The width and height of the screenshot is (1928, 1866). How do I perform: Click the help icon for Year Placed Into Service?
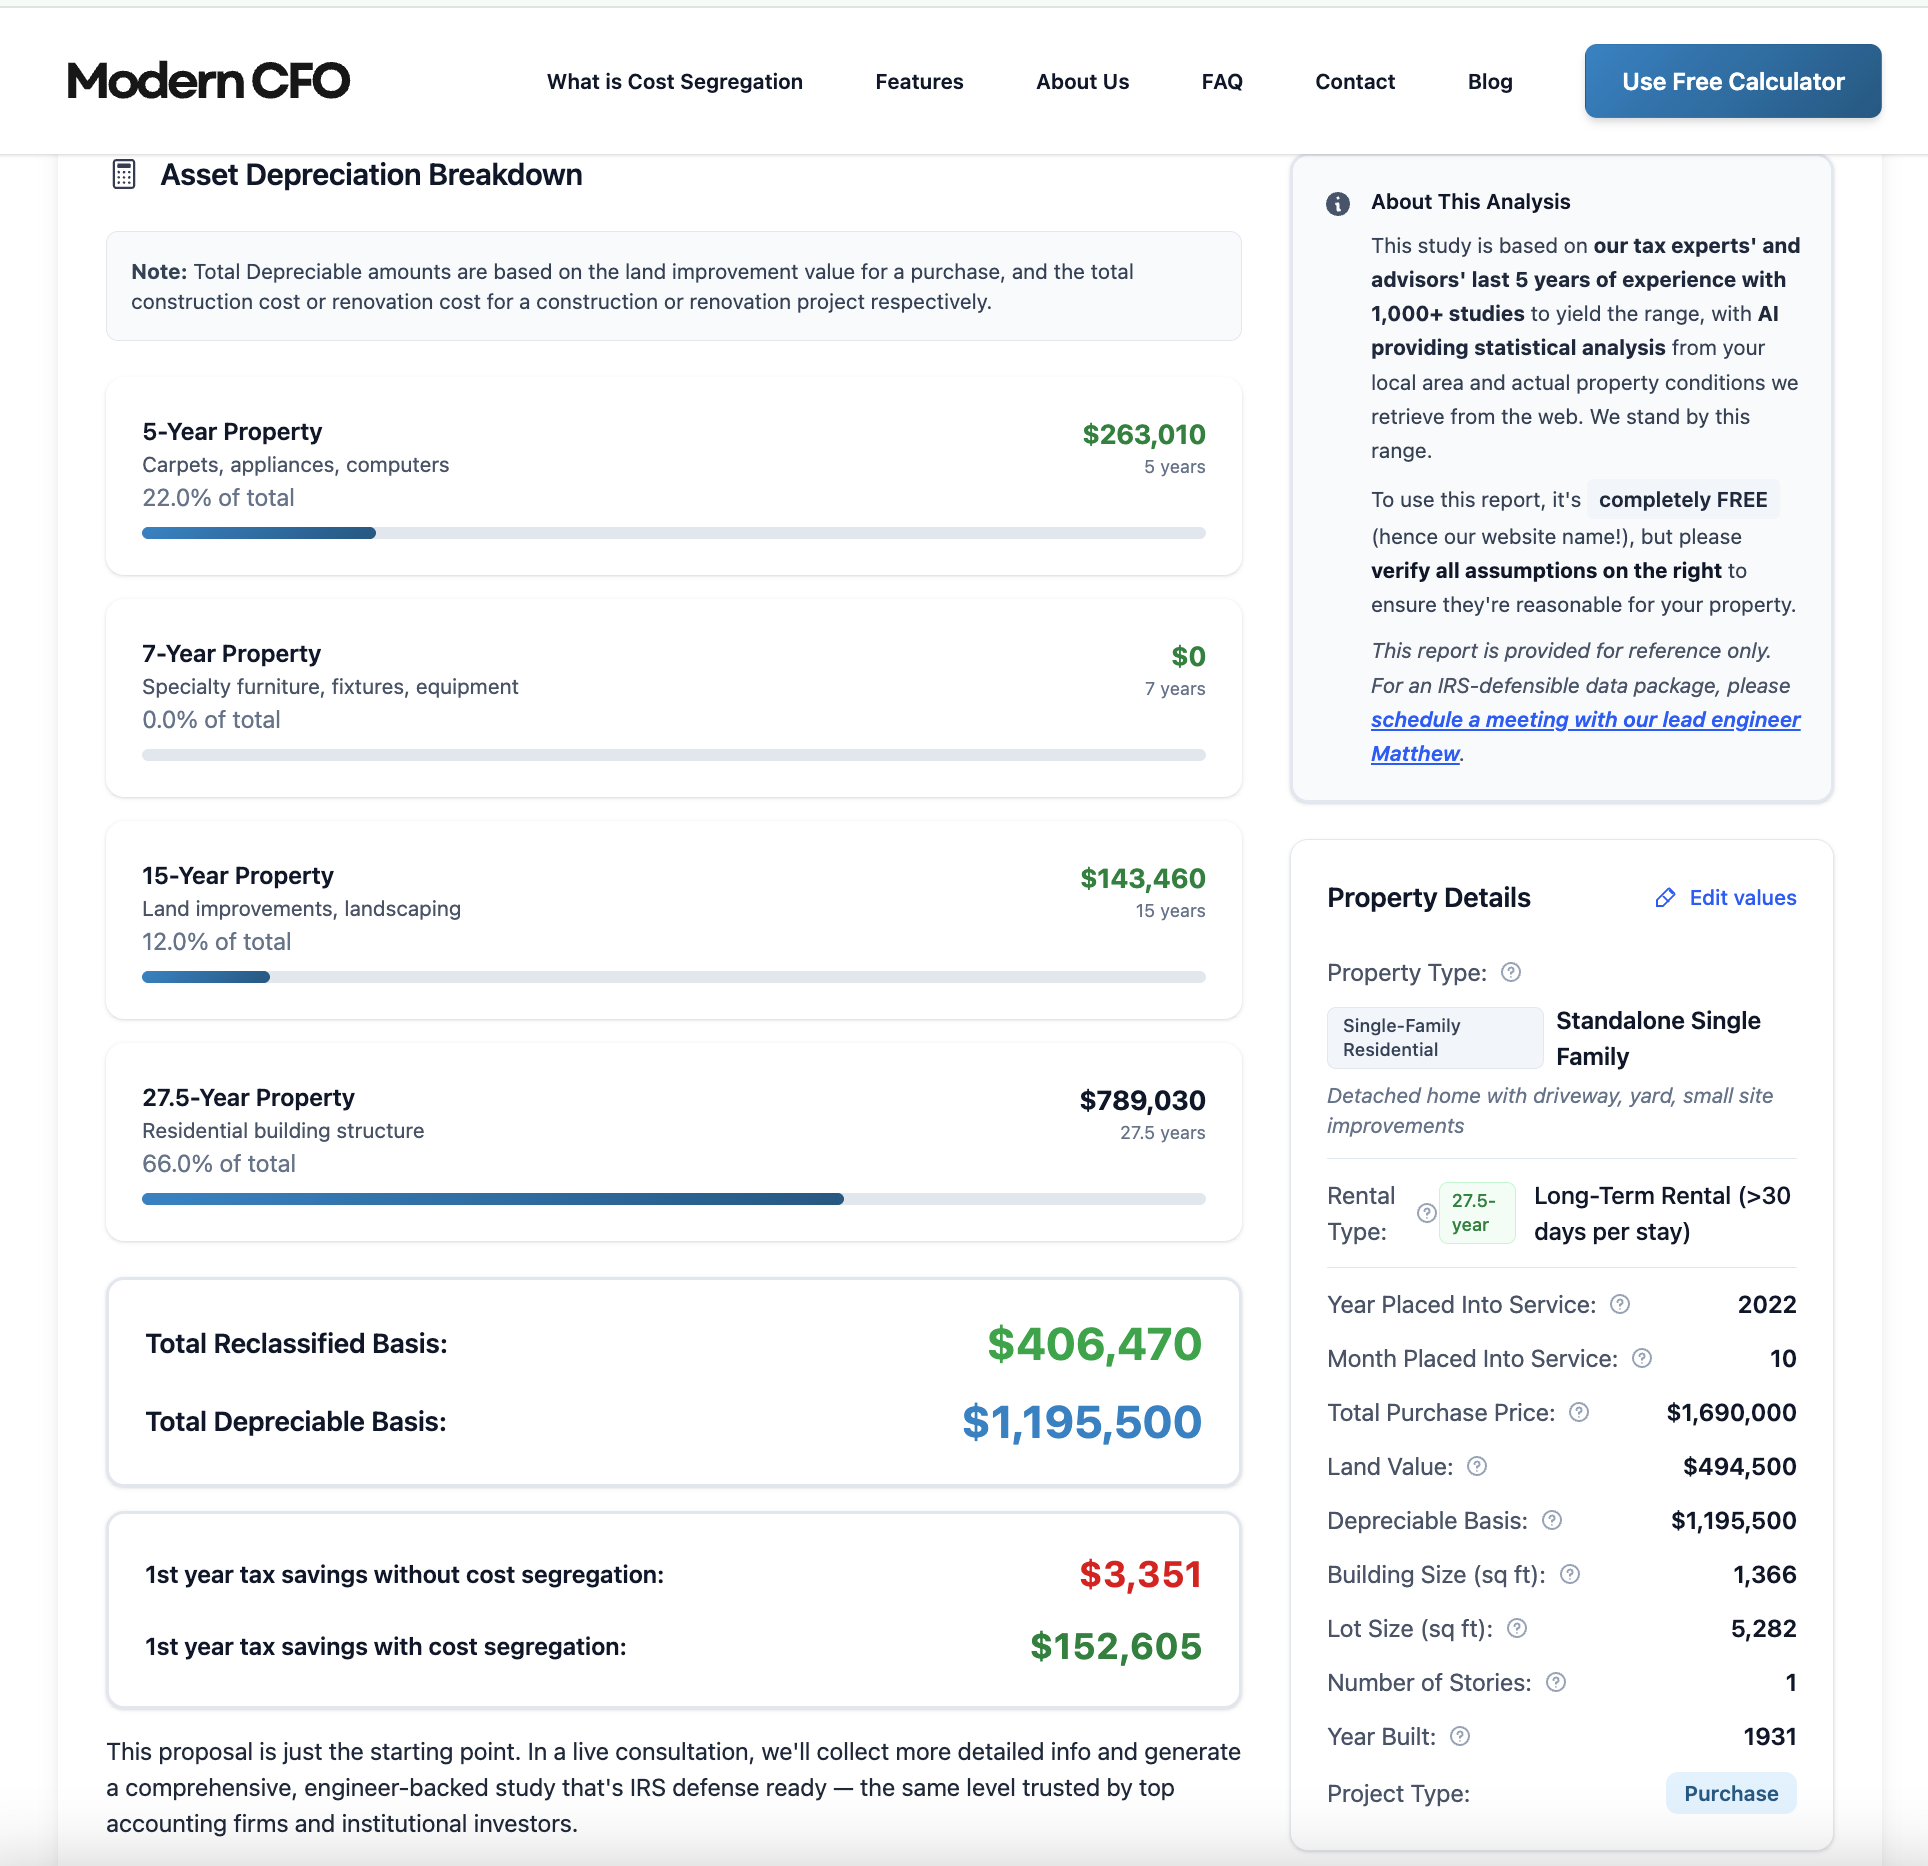pos(1621,1304)
